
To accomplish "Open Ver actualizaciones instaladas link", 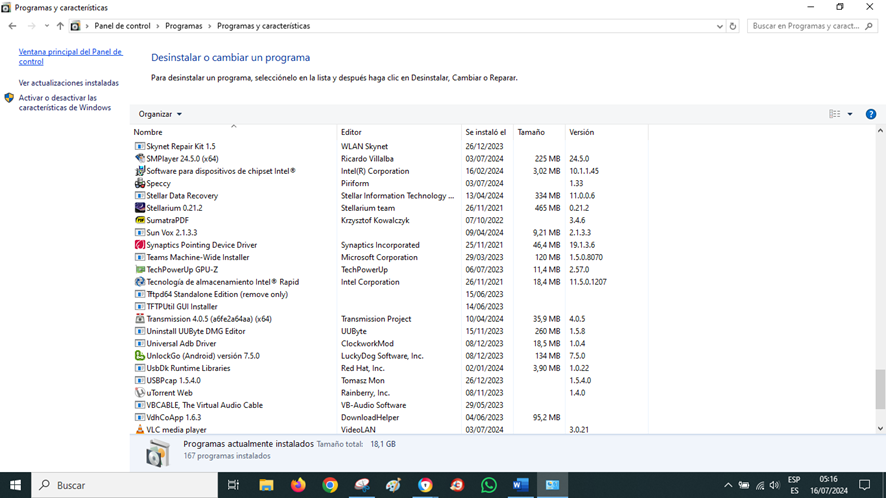I will 68,83.
